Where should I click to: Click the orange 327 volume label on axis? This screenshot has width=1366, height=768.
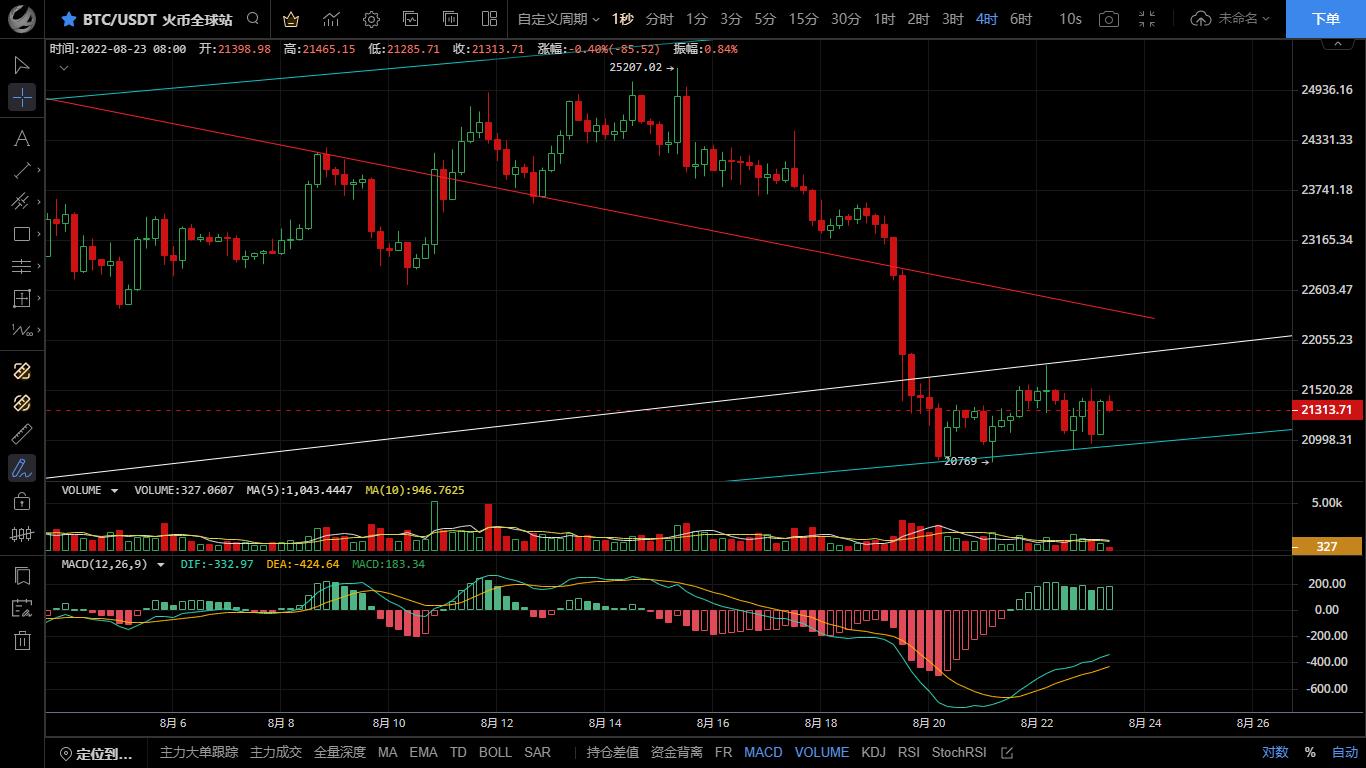(1327, 547)
